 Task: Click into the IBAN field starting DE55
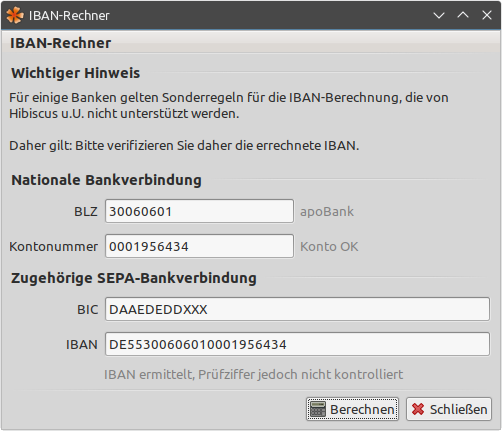[x=297, y=344]
